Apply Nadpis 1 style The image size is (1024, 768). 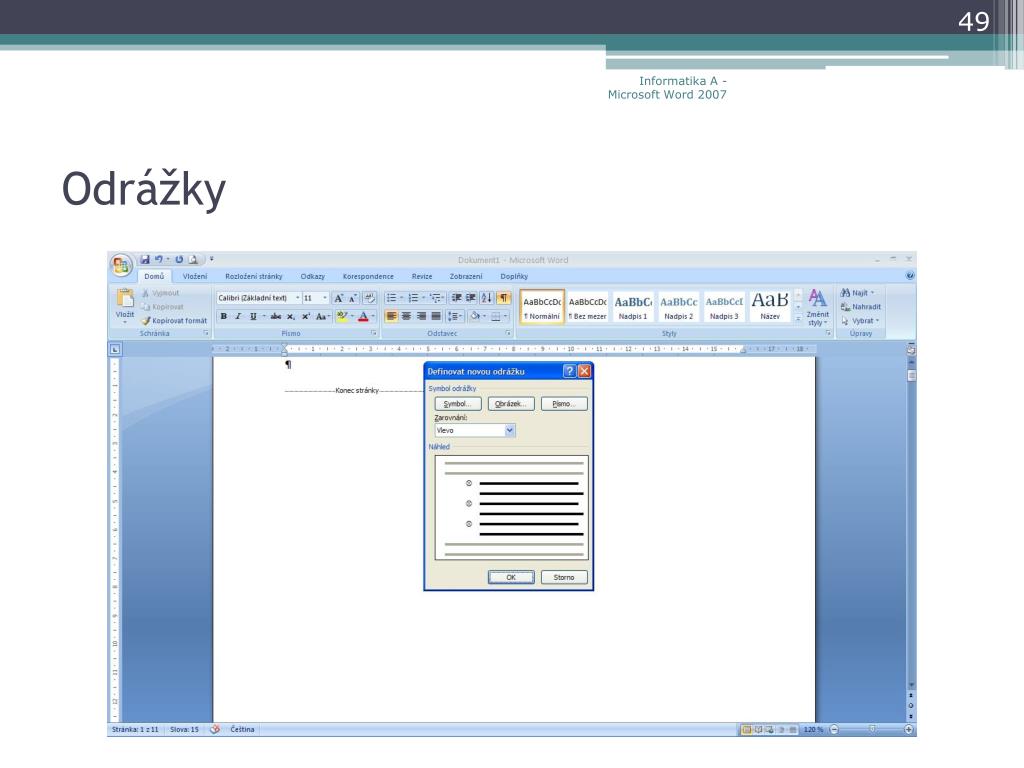(x=633, y=307)
